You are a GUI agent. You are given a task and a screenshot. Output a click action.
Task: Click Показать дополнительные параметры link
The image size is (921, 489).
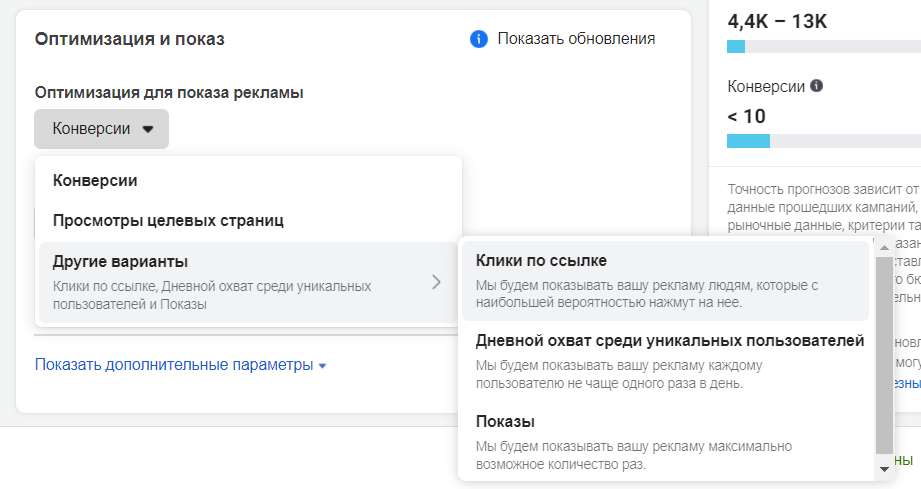(x=174, y=365)
